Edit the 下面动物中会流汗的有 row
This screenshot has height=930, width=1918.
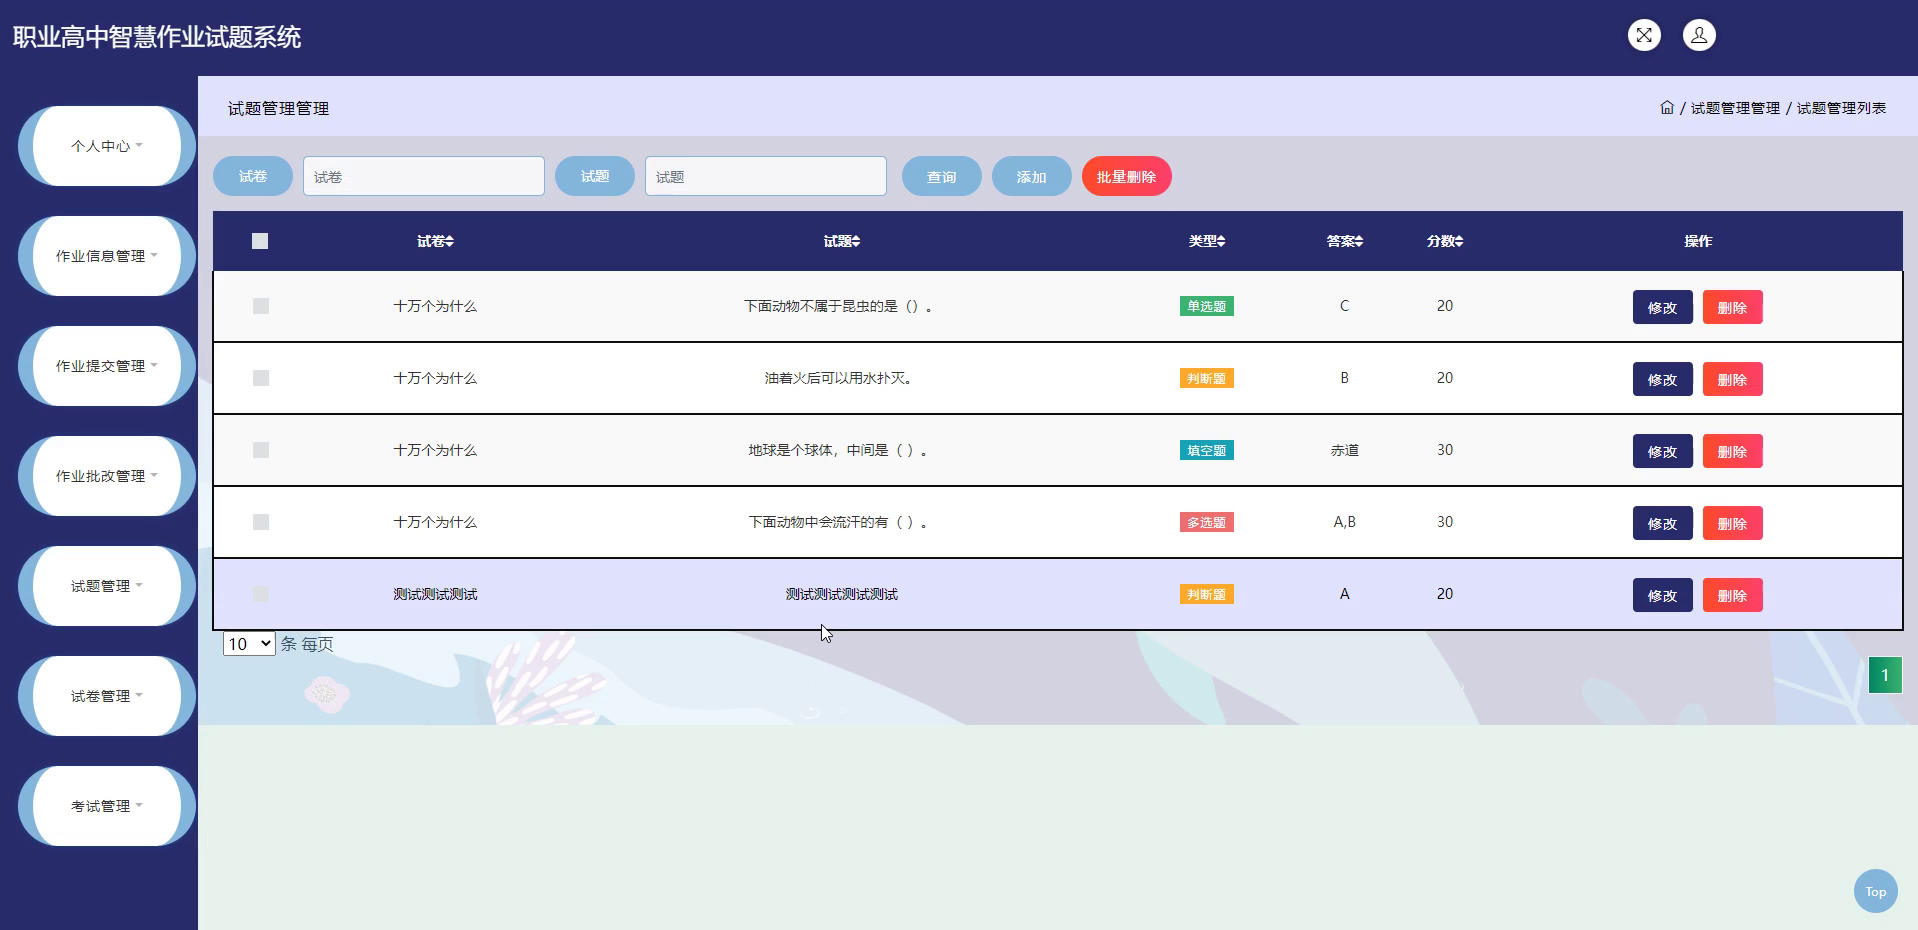[x=1662, y=523]
